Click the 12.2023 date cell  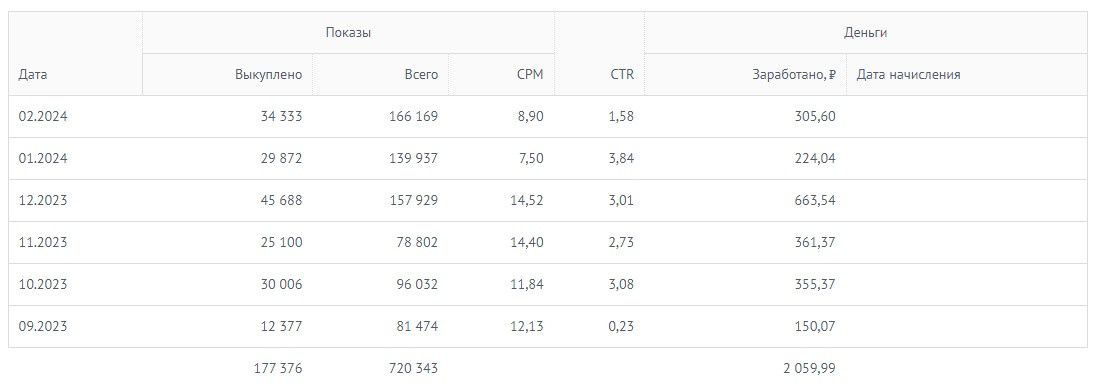tap(43, 201)
